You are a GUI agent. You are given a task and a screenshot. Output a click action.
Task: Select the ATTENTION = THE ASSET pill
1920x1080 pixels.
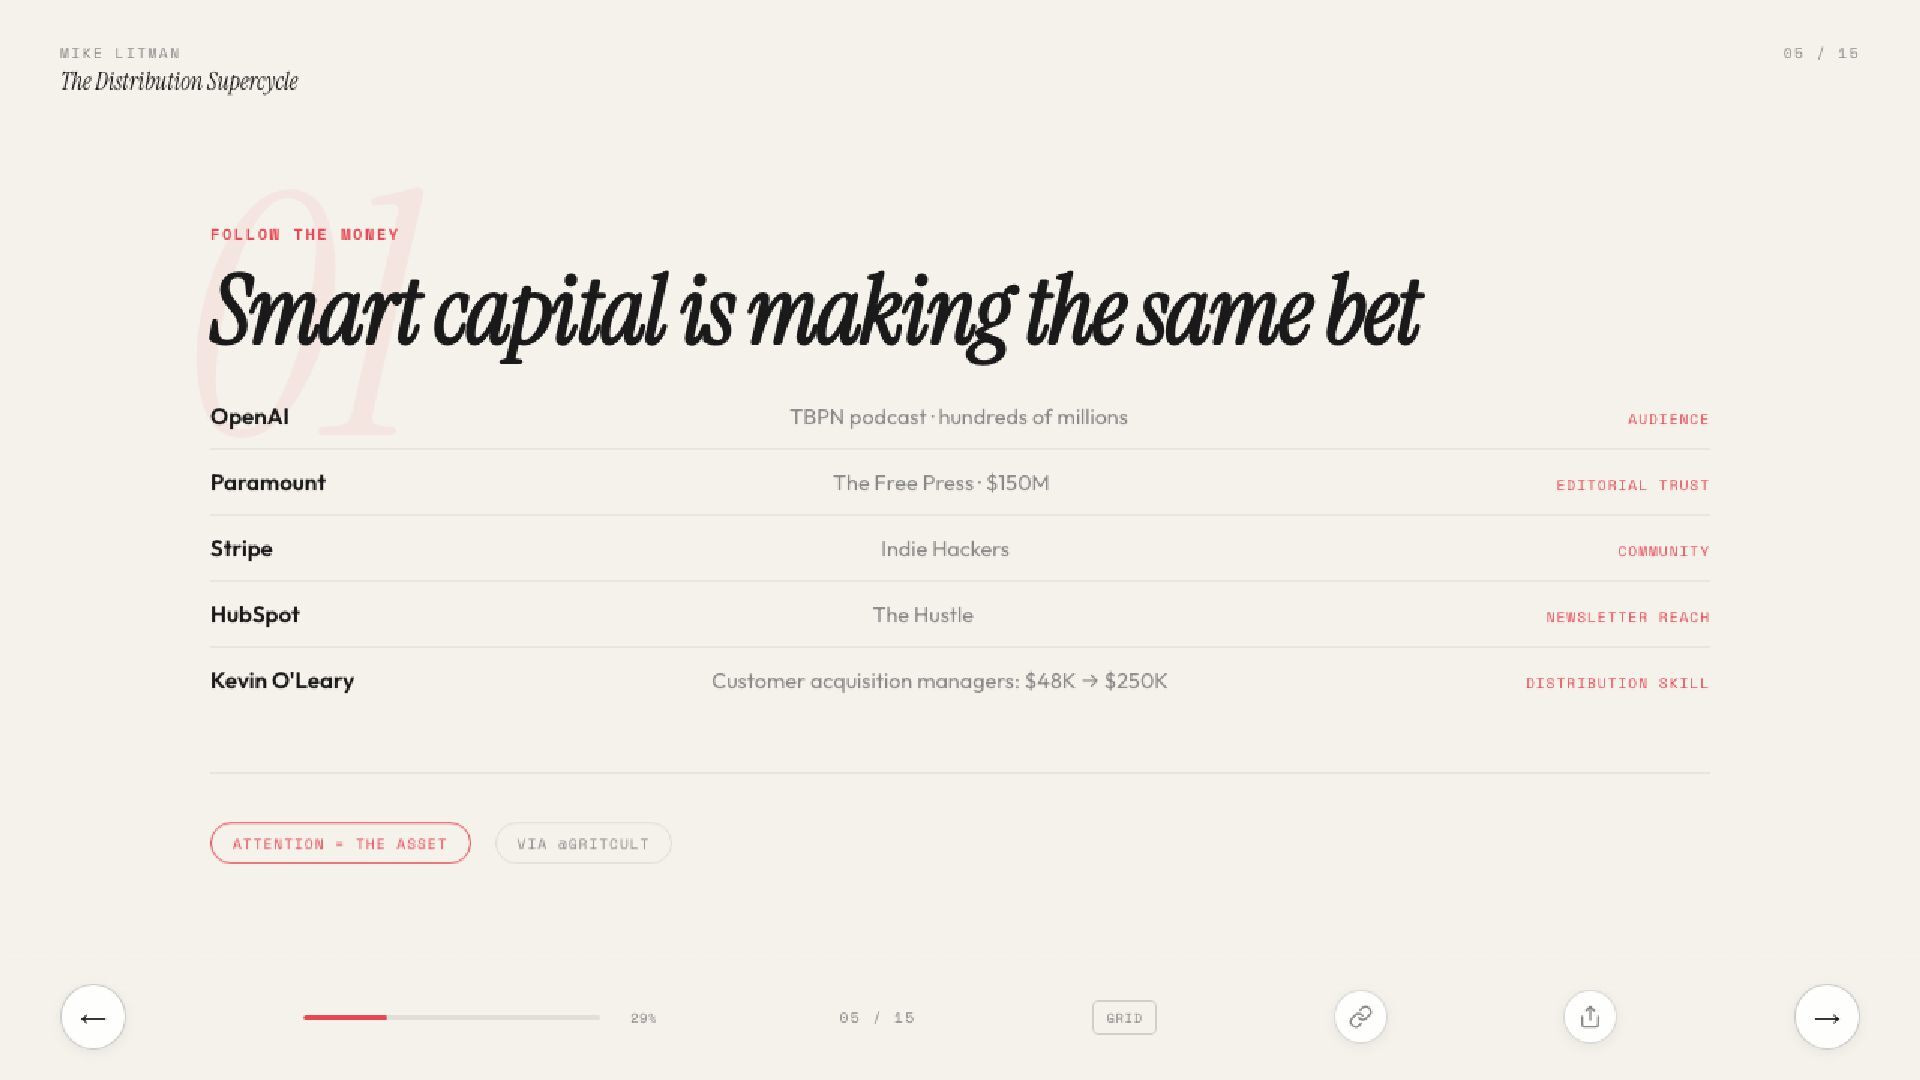click(340, 843)
